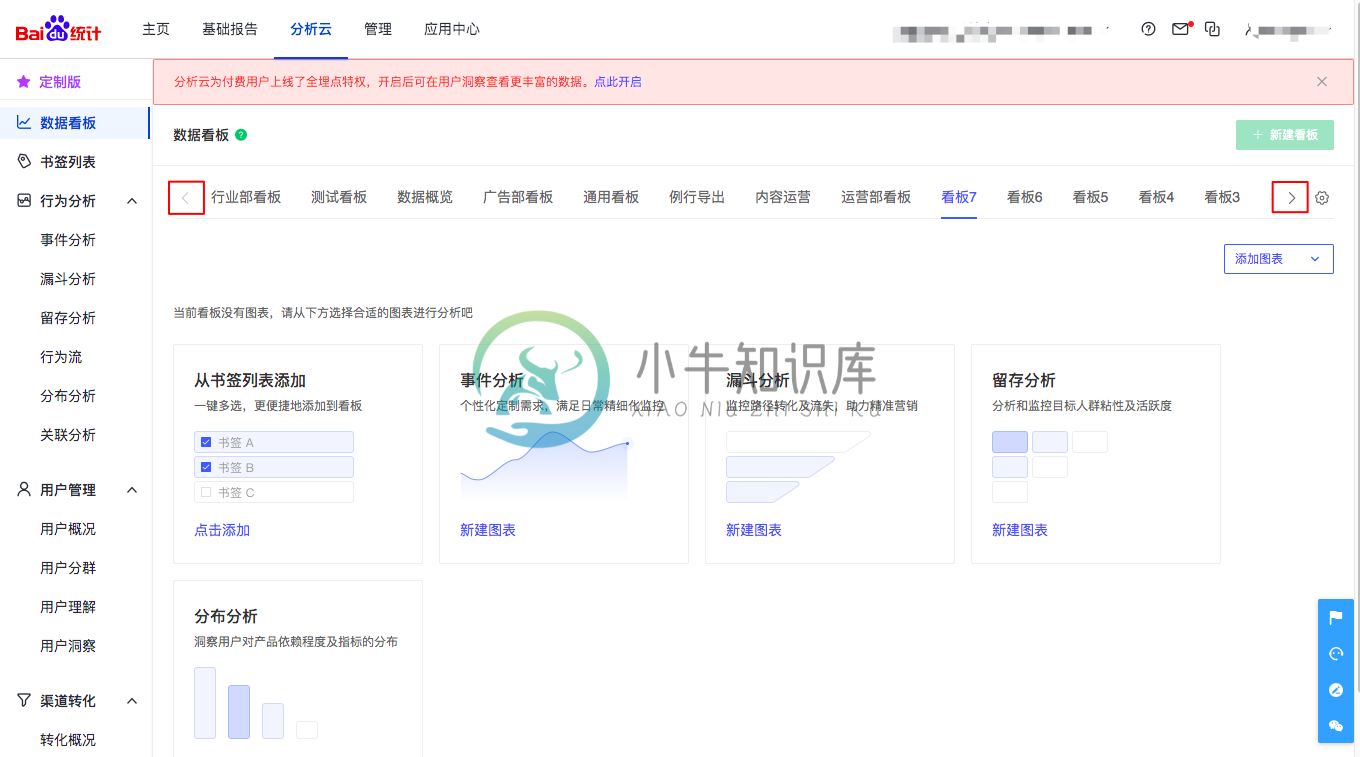This screenshot has height=757, width=1360.
Task: Click 新建图表 under 漏斗分析 card
Action: (x=754, y=530)
